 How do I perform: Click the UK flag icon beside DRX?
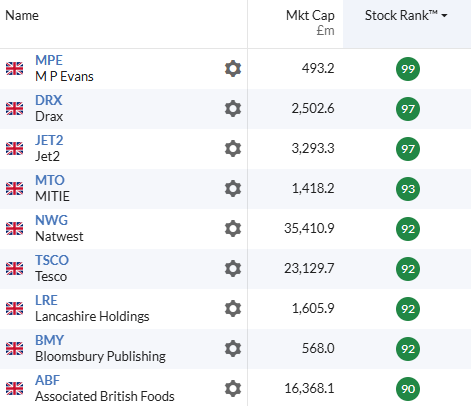click(x=15, y=109)
